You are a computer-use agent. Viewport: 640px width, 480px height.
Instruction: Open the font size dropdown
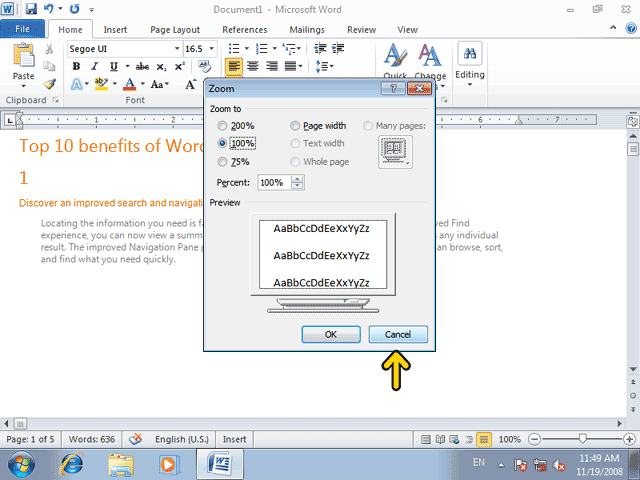[x=211, y=49]
